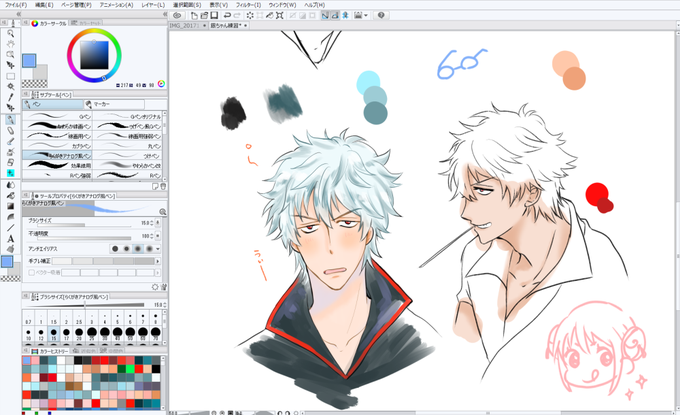Image resolution: width=680 pixels, height=415 pixels.
Task: Enable the vector snapping checkbox
Action: (31, 272)
